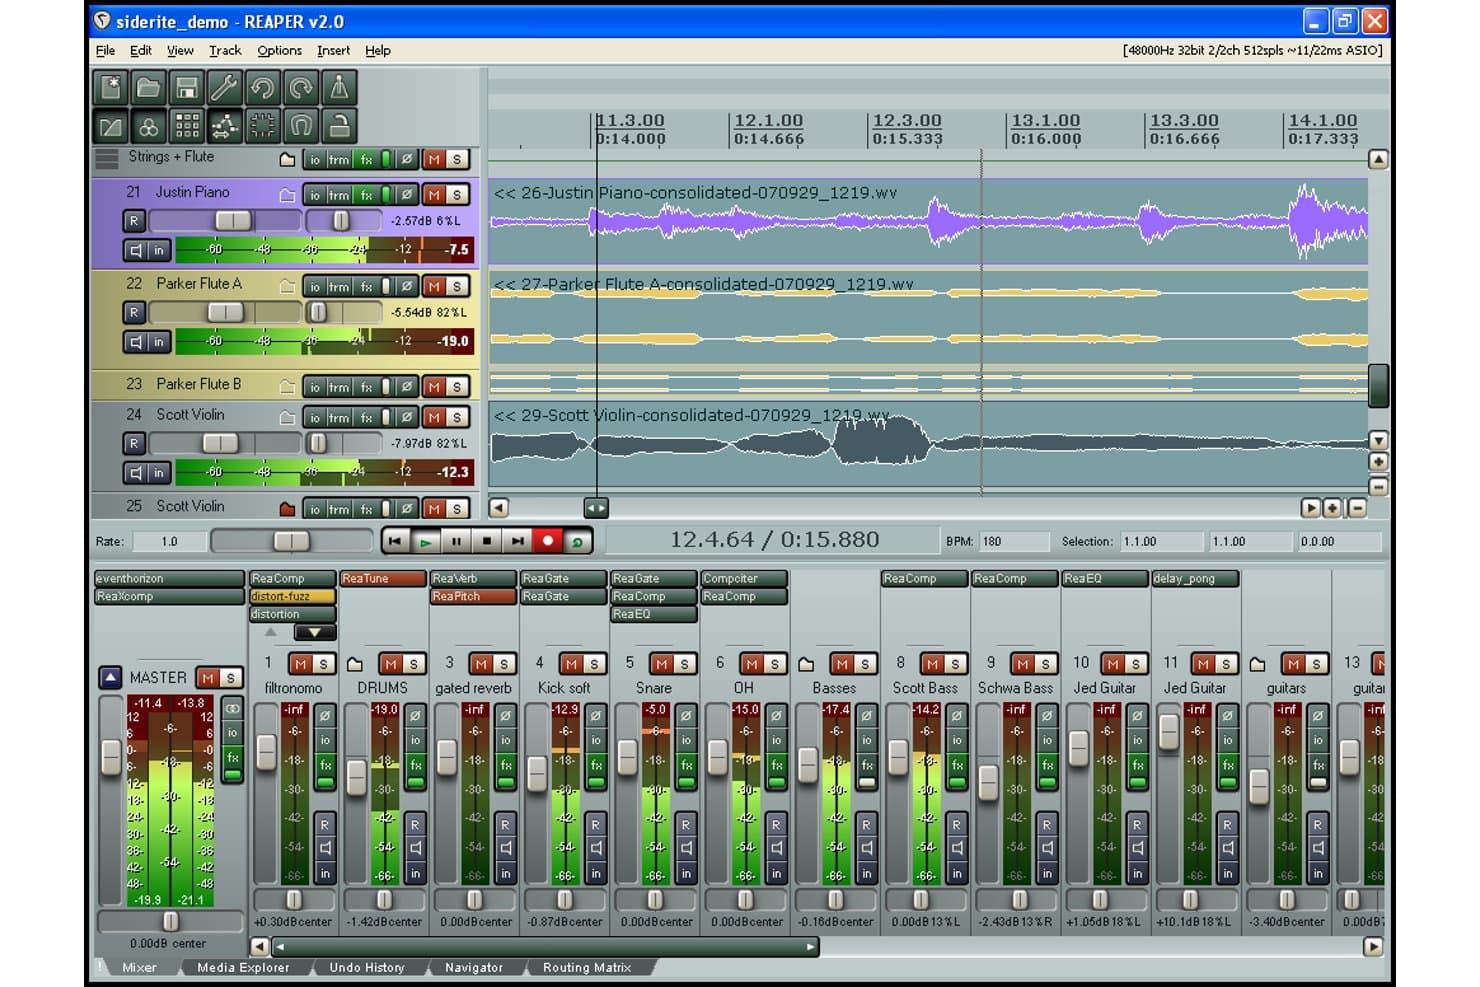Open the ReaTune FX on DRUMS channel
Viewport: 1480px width, 987px height.
click(x=383, y=579)
